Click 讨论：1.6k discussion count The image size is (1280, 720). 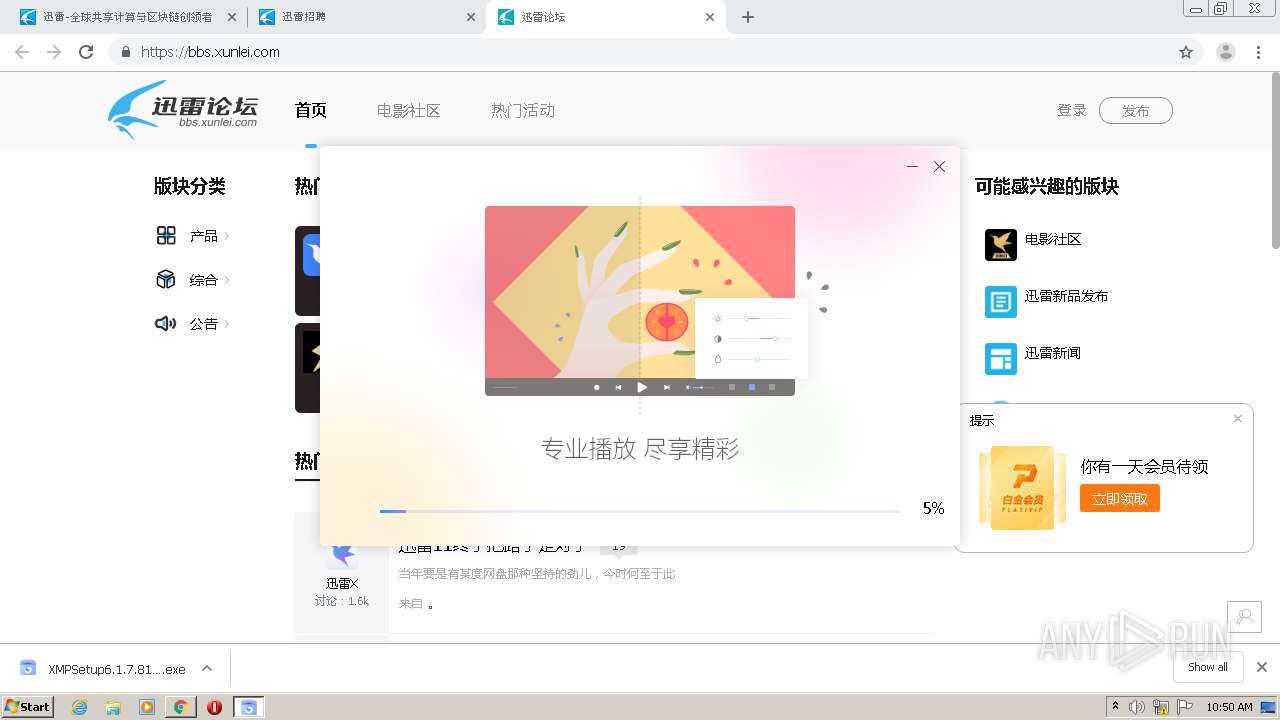342,601
